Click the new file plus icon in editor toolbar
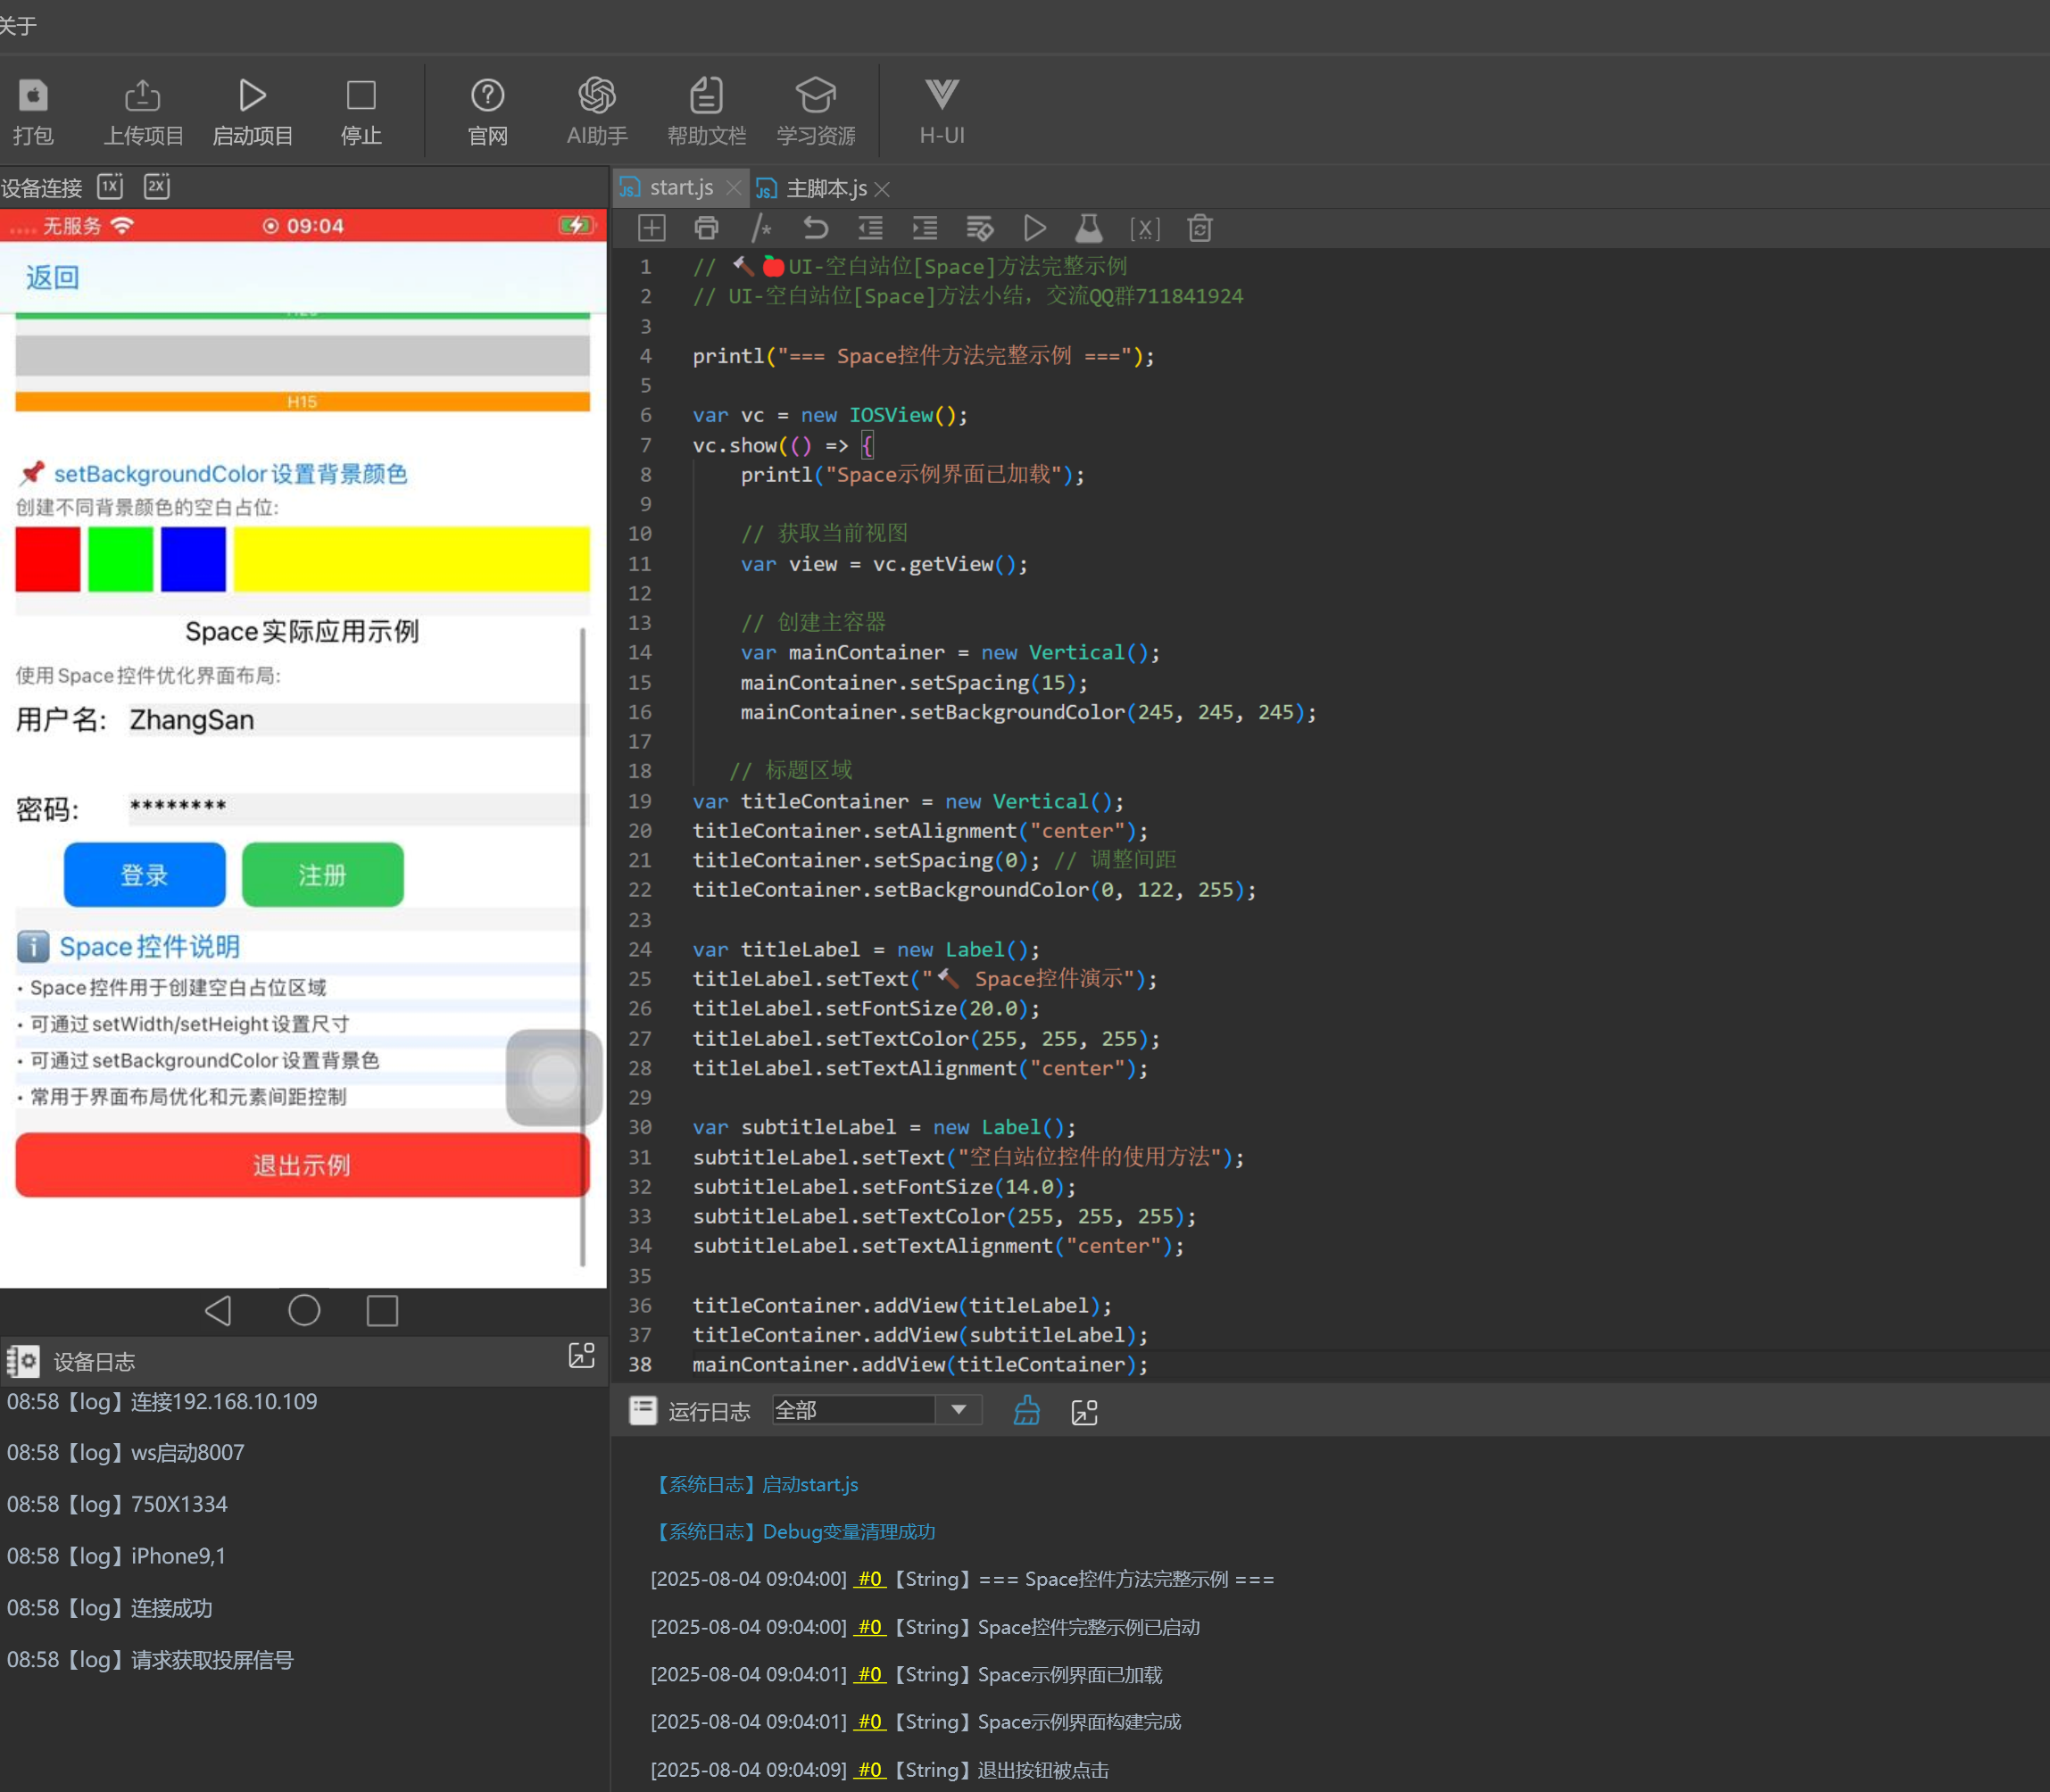This screenshot has width=2050, height=1792. click(x=652, y=228)
